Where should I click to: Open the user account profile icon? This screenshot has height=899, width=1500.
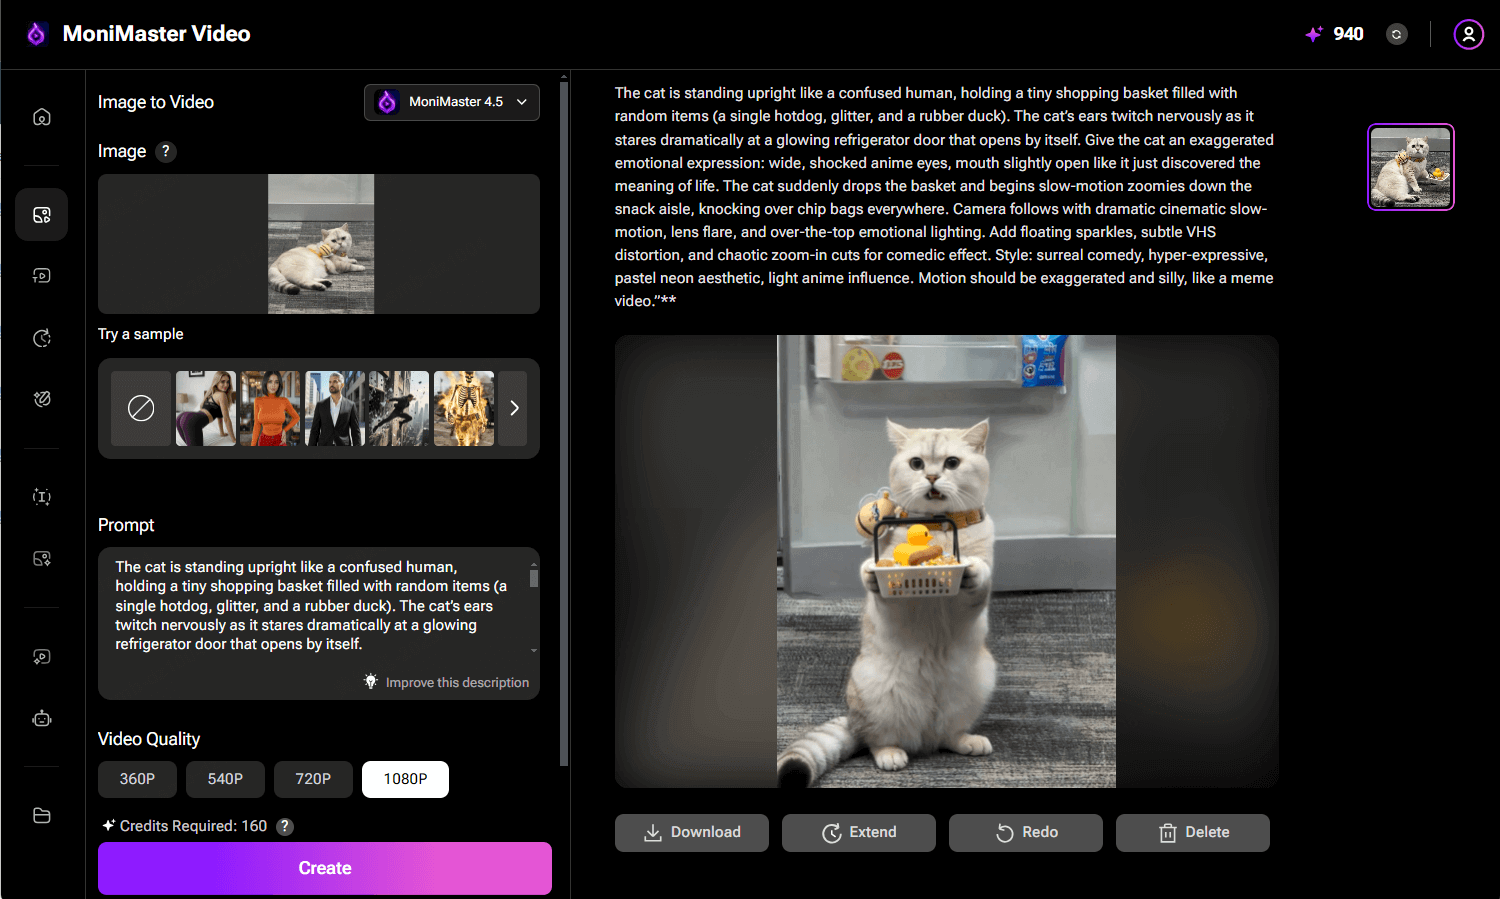[x=1468, y=33]
